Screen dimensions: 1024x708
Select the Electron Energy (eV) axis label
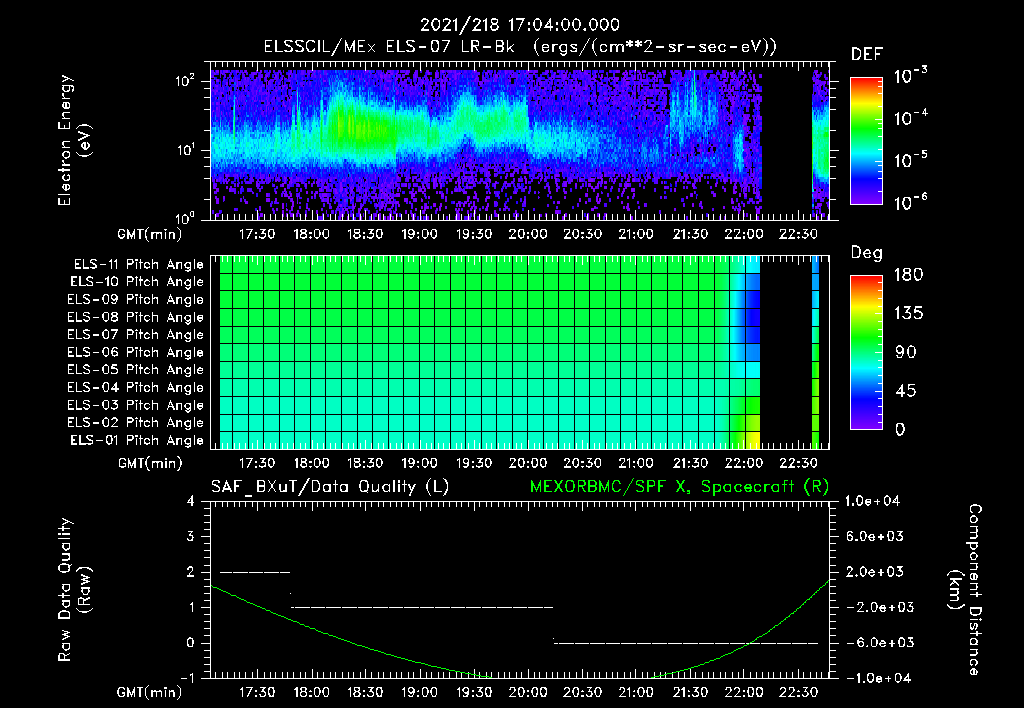click(x=74, y=140)
